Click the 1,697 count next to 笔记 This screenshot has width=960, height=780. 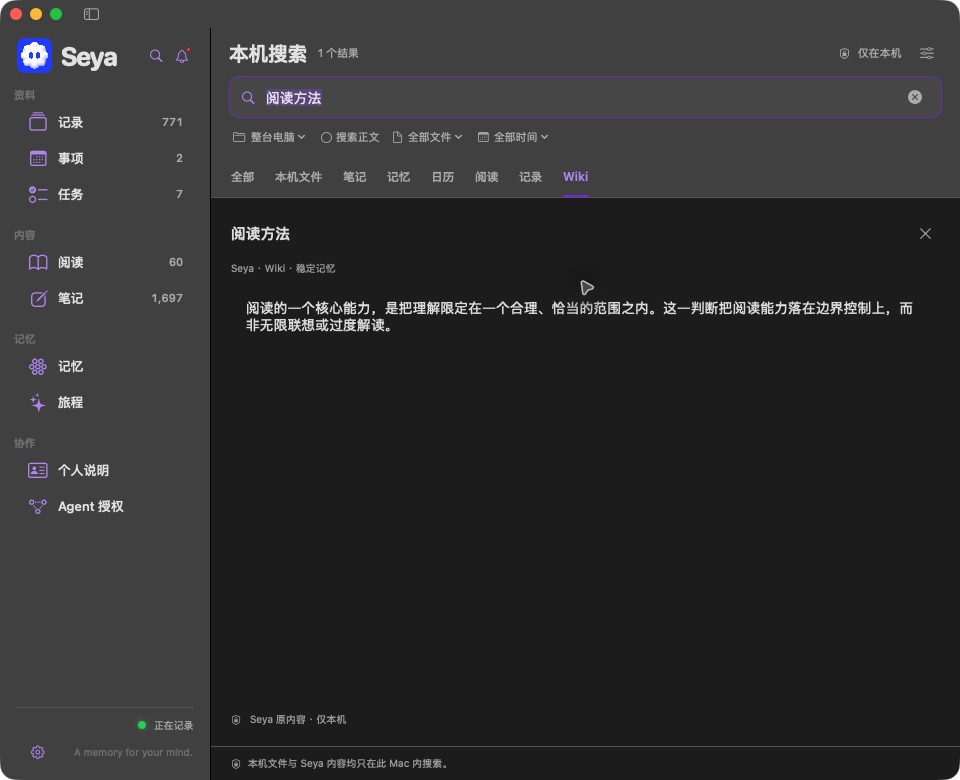click(167, 299)
